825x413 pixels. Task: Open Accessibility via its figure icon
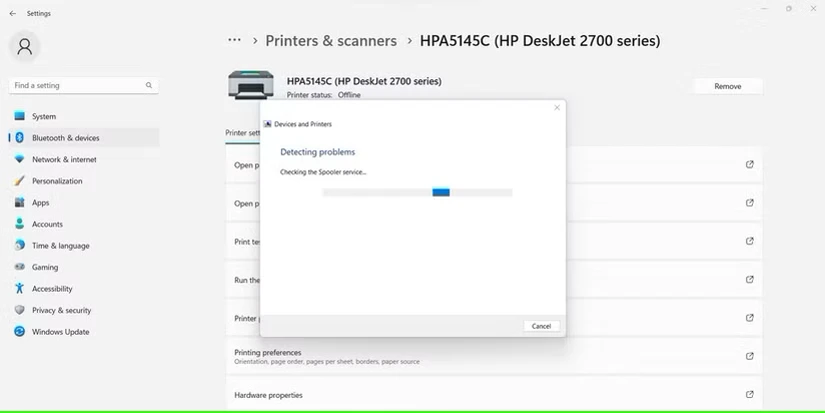pyautogui.click(x=19, y=288)
